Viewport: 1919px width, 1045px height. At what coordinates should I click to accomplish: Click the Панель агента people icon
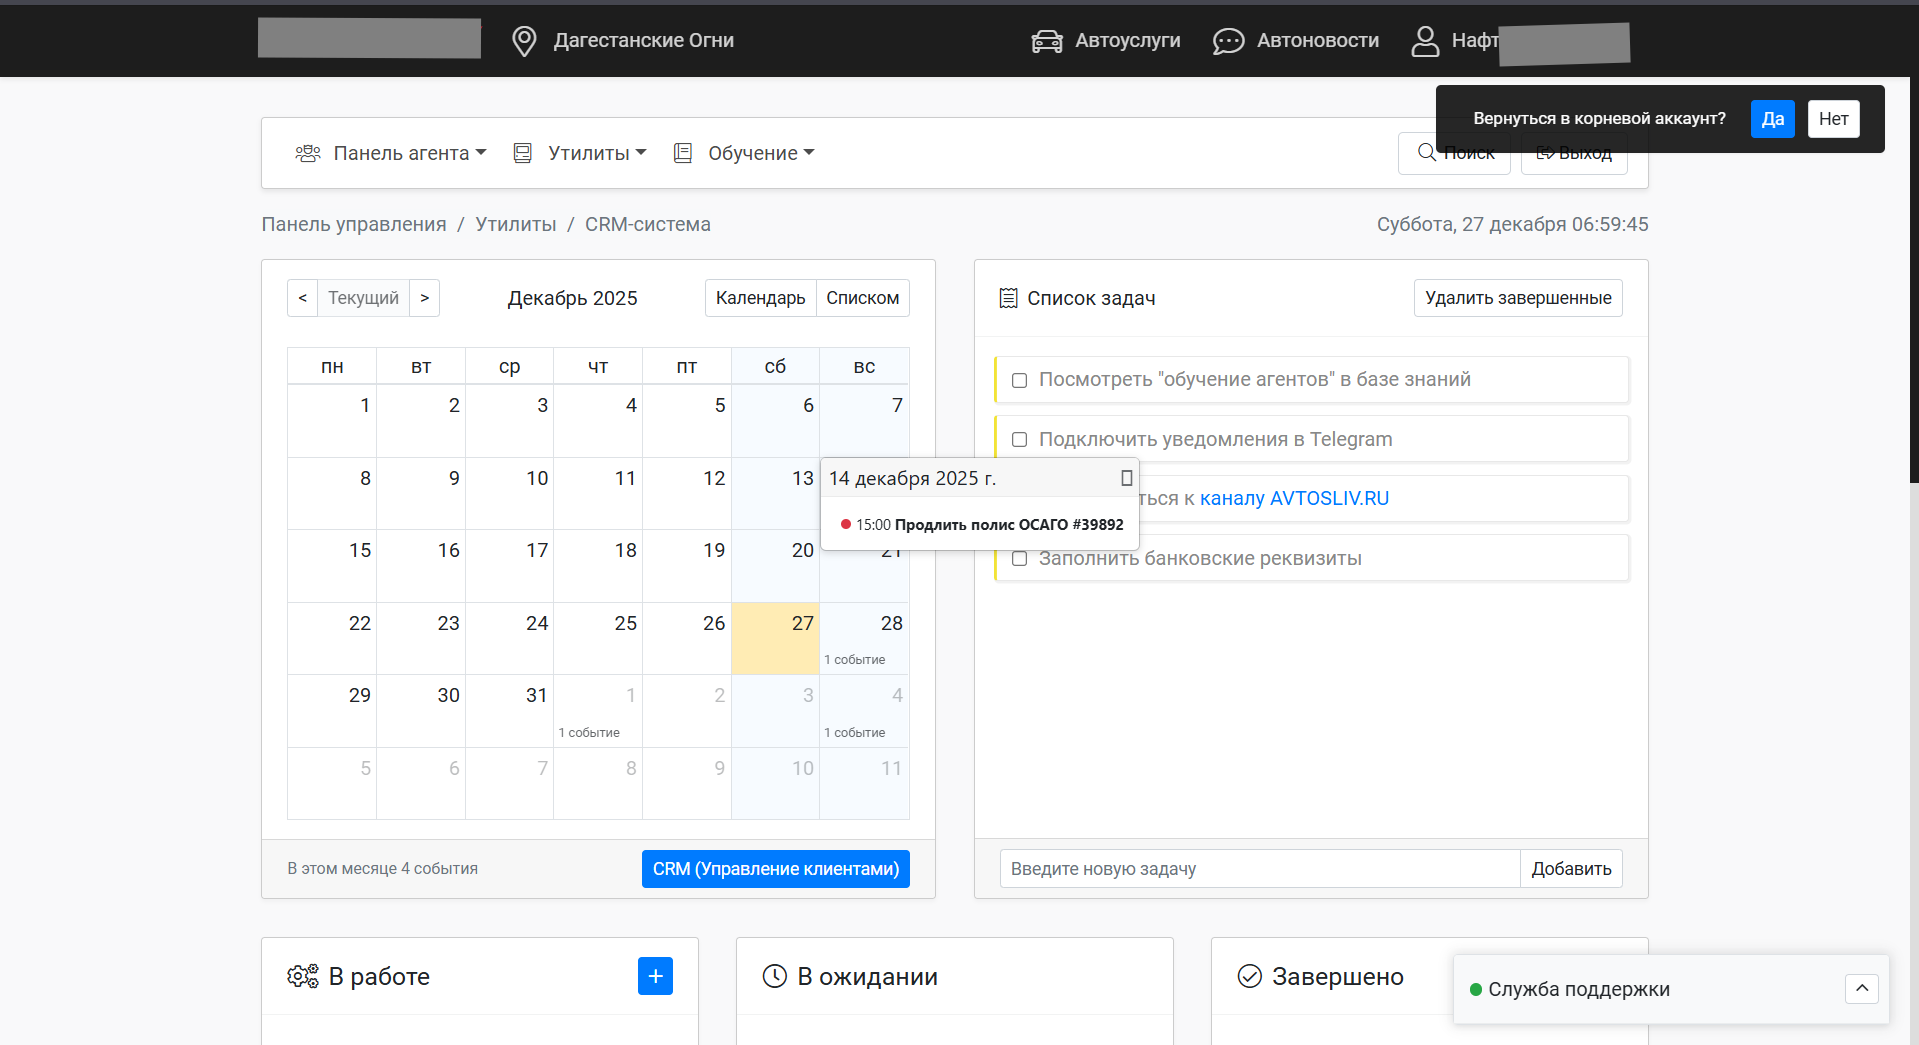tap(308, 153)
